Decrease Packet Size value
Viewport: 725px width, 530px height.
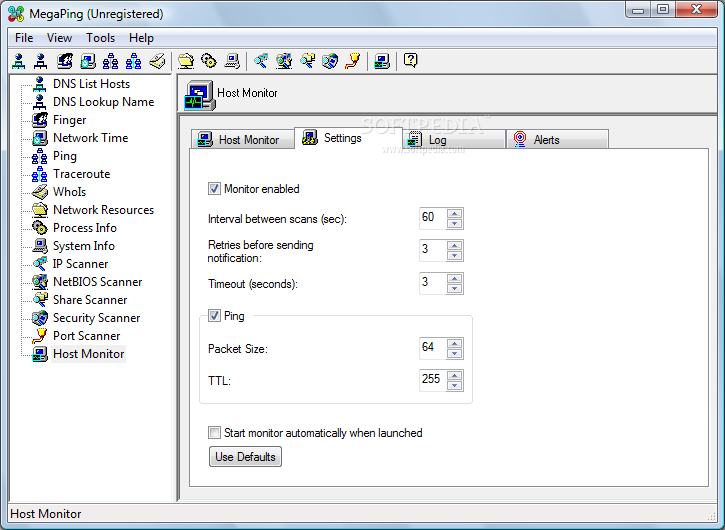tap(455, 354)
